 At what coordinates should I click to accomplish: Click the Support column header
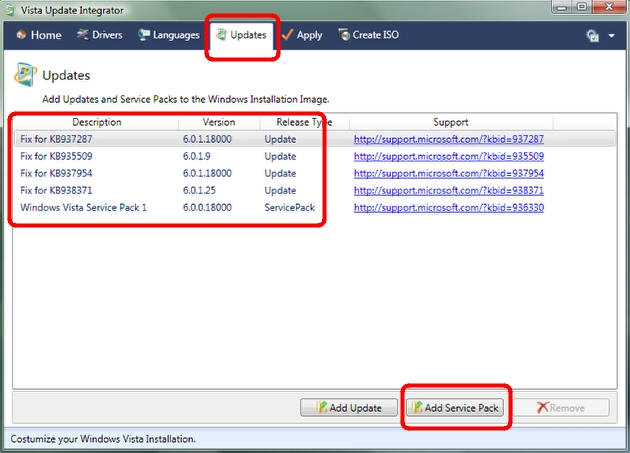451,122
